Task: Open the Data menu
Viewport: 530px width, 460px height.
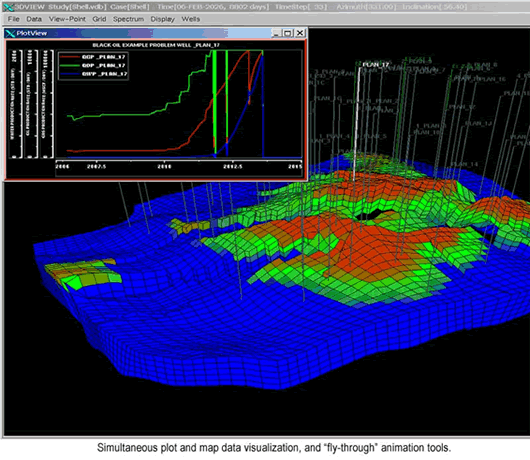Action: point(34,19)
